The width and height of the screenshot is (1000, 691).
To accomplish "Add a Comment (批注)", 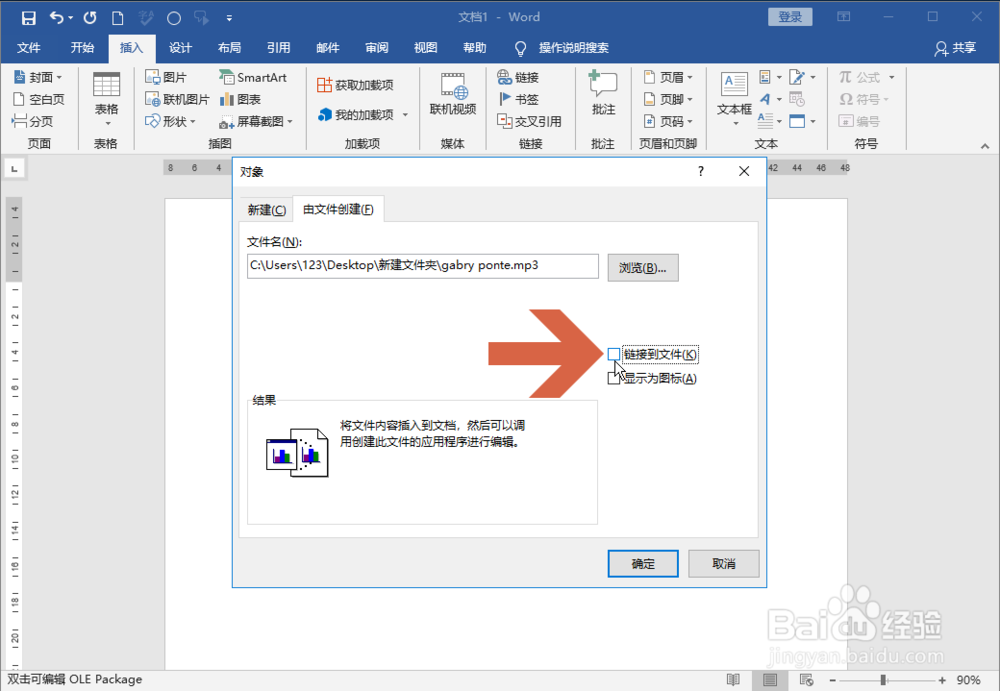I will [603, 94].
